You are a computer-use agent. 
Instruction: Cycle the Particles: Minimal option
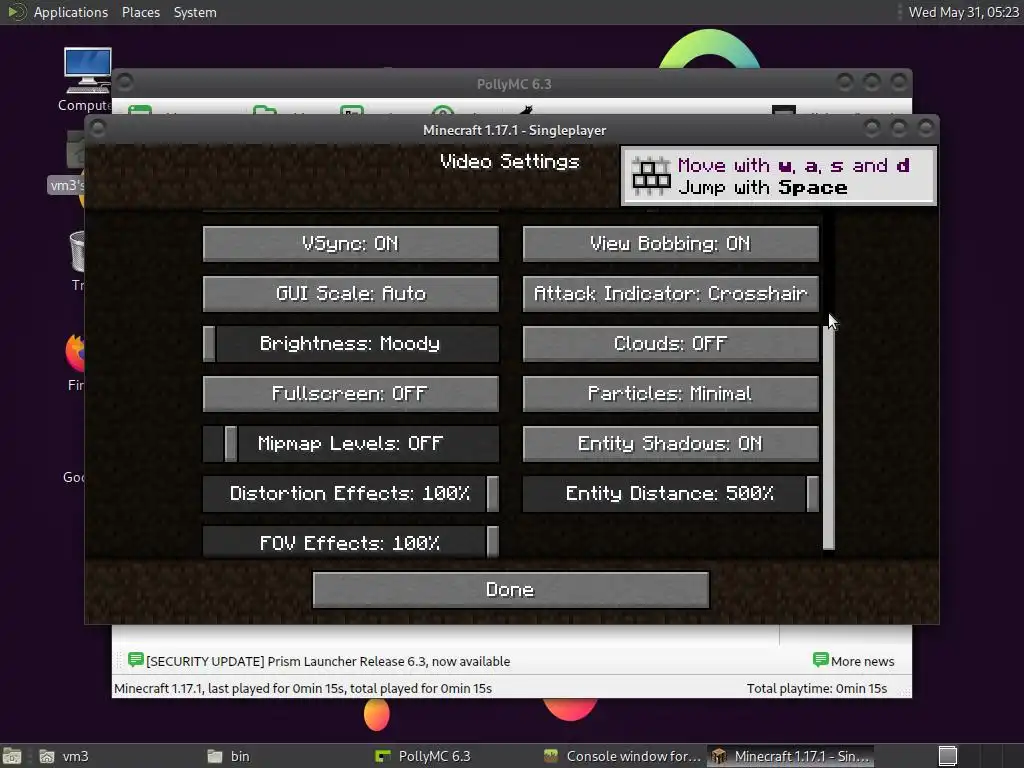click(670, 394)
